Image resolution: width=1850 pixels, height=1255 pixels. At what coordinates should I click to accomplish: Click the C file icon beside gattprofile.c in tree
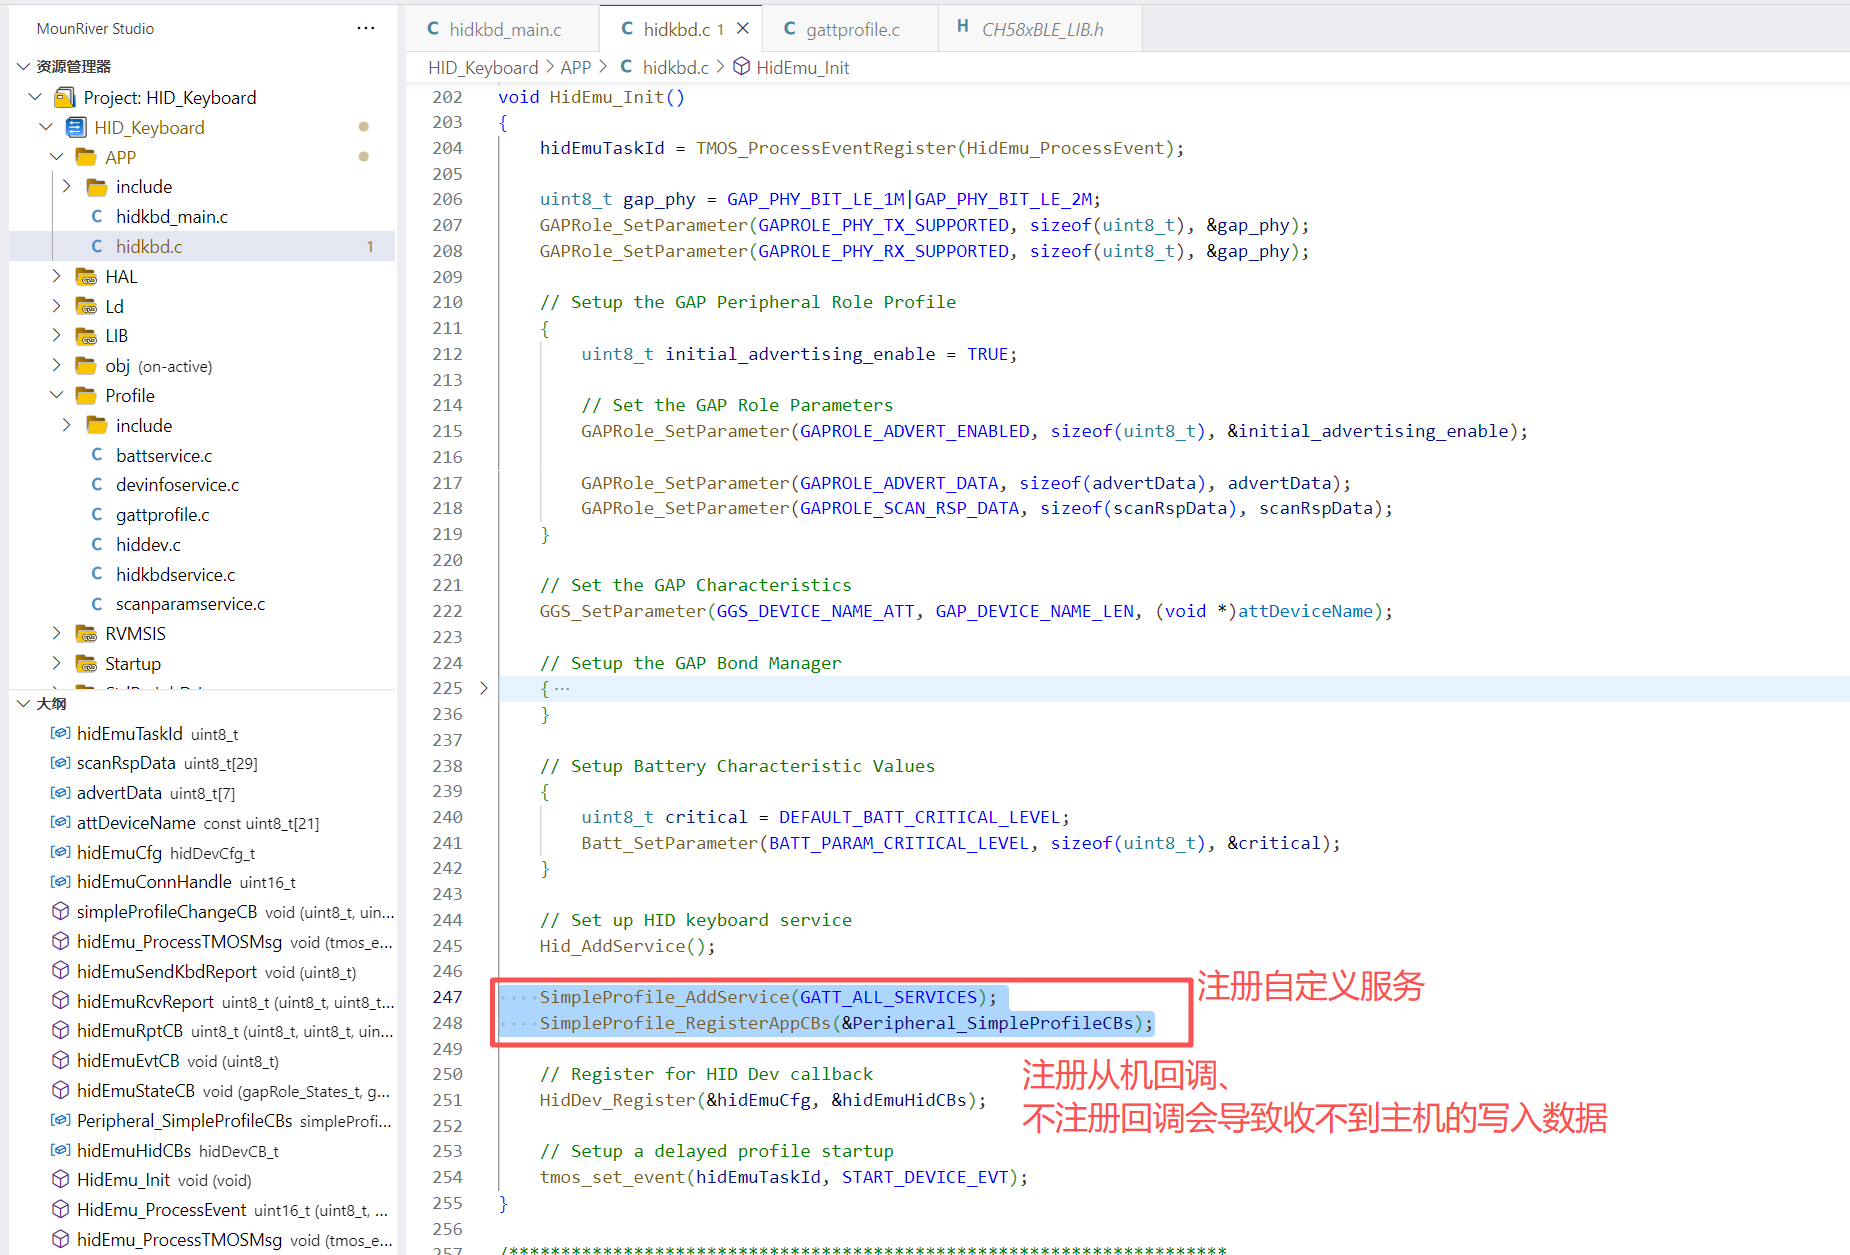[x=97, y=514]
